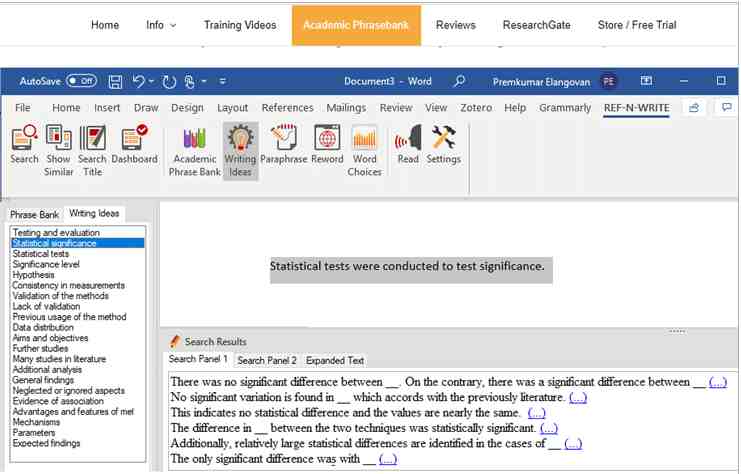Toggle the AutoSave switch
Image resolution: width=741 pixels, height=474 pixels.
tap(81, 81)
